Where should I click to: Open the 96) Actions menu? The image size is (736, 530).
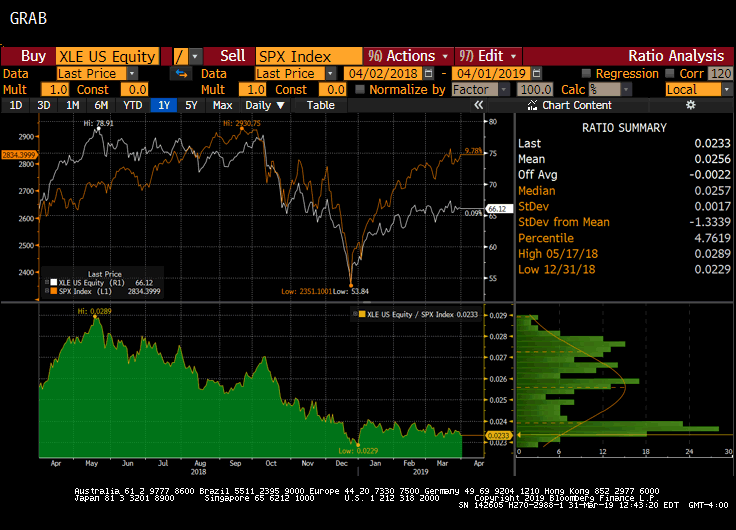(x=408, y=56)
